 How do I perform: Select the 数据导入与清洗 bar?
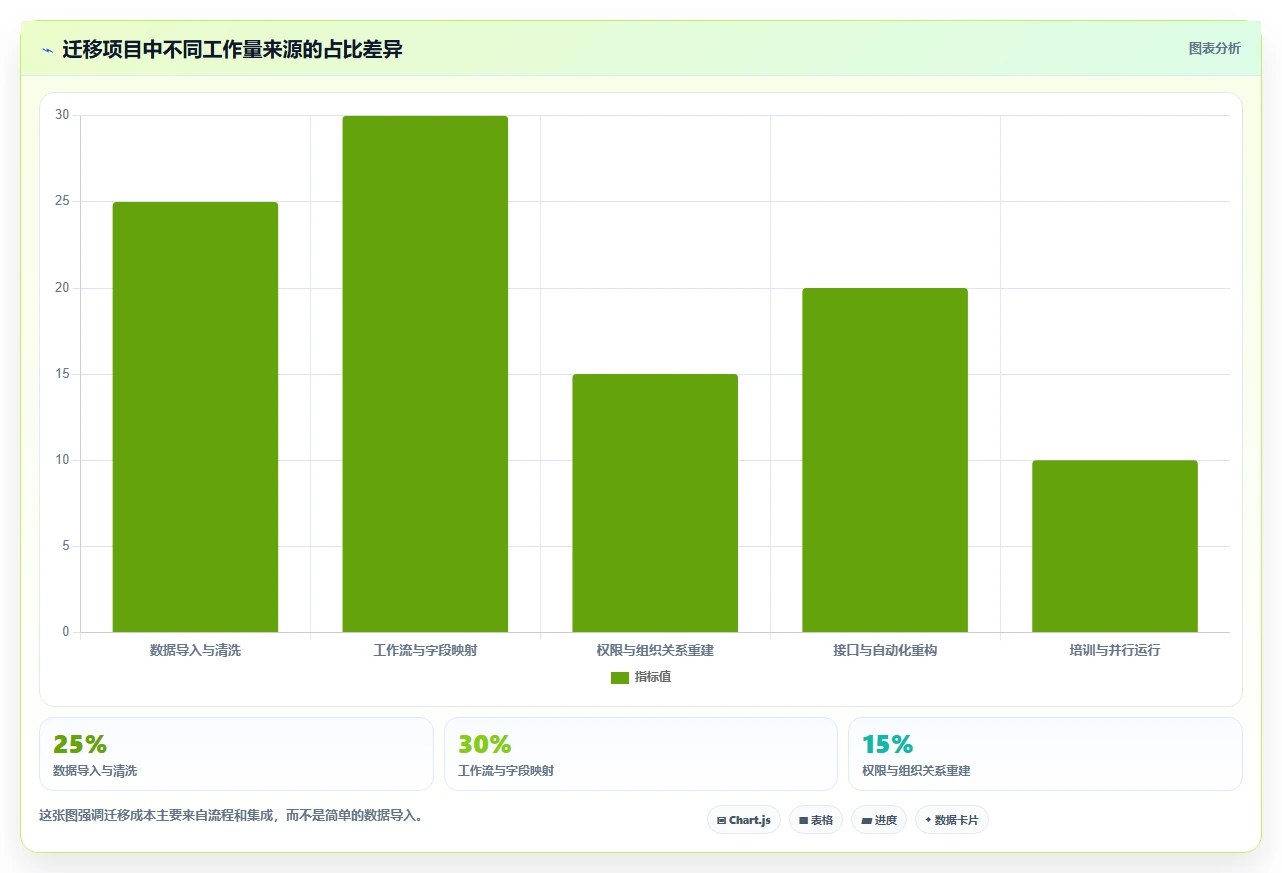coord(195,417)
